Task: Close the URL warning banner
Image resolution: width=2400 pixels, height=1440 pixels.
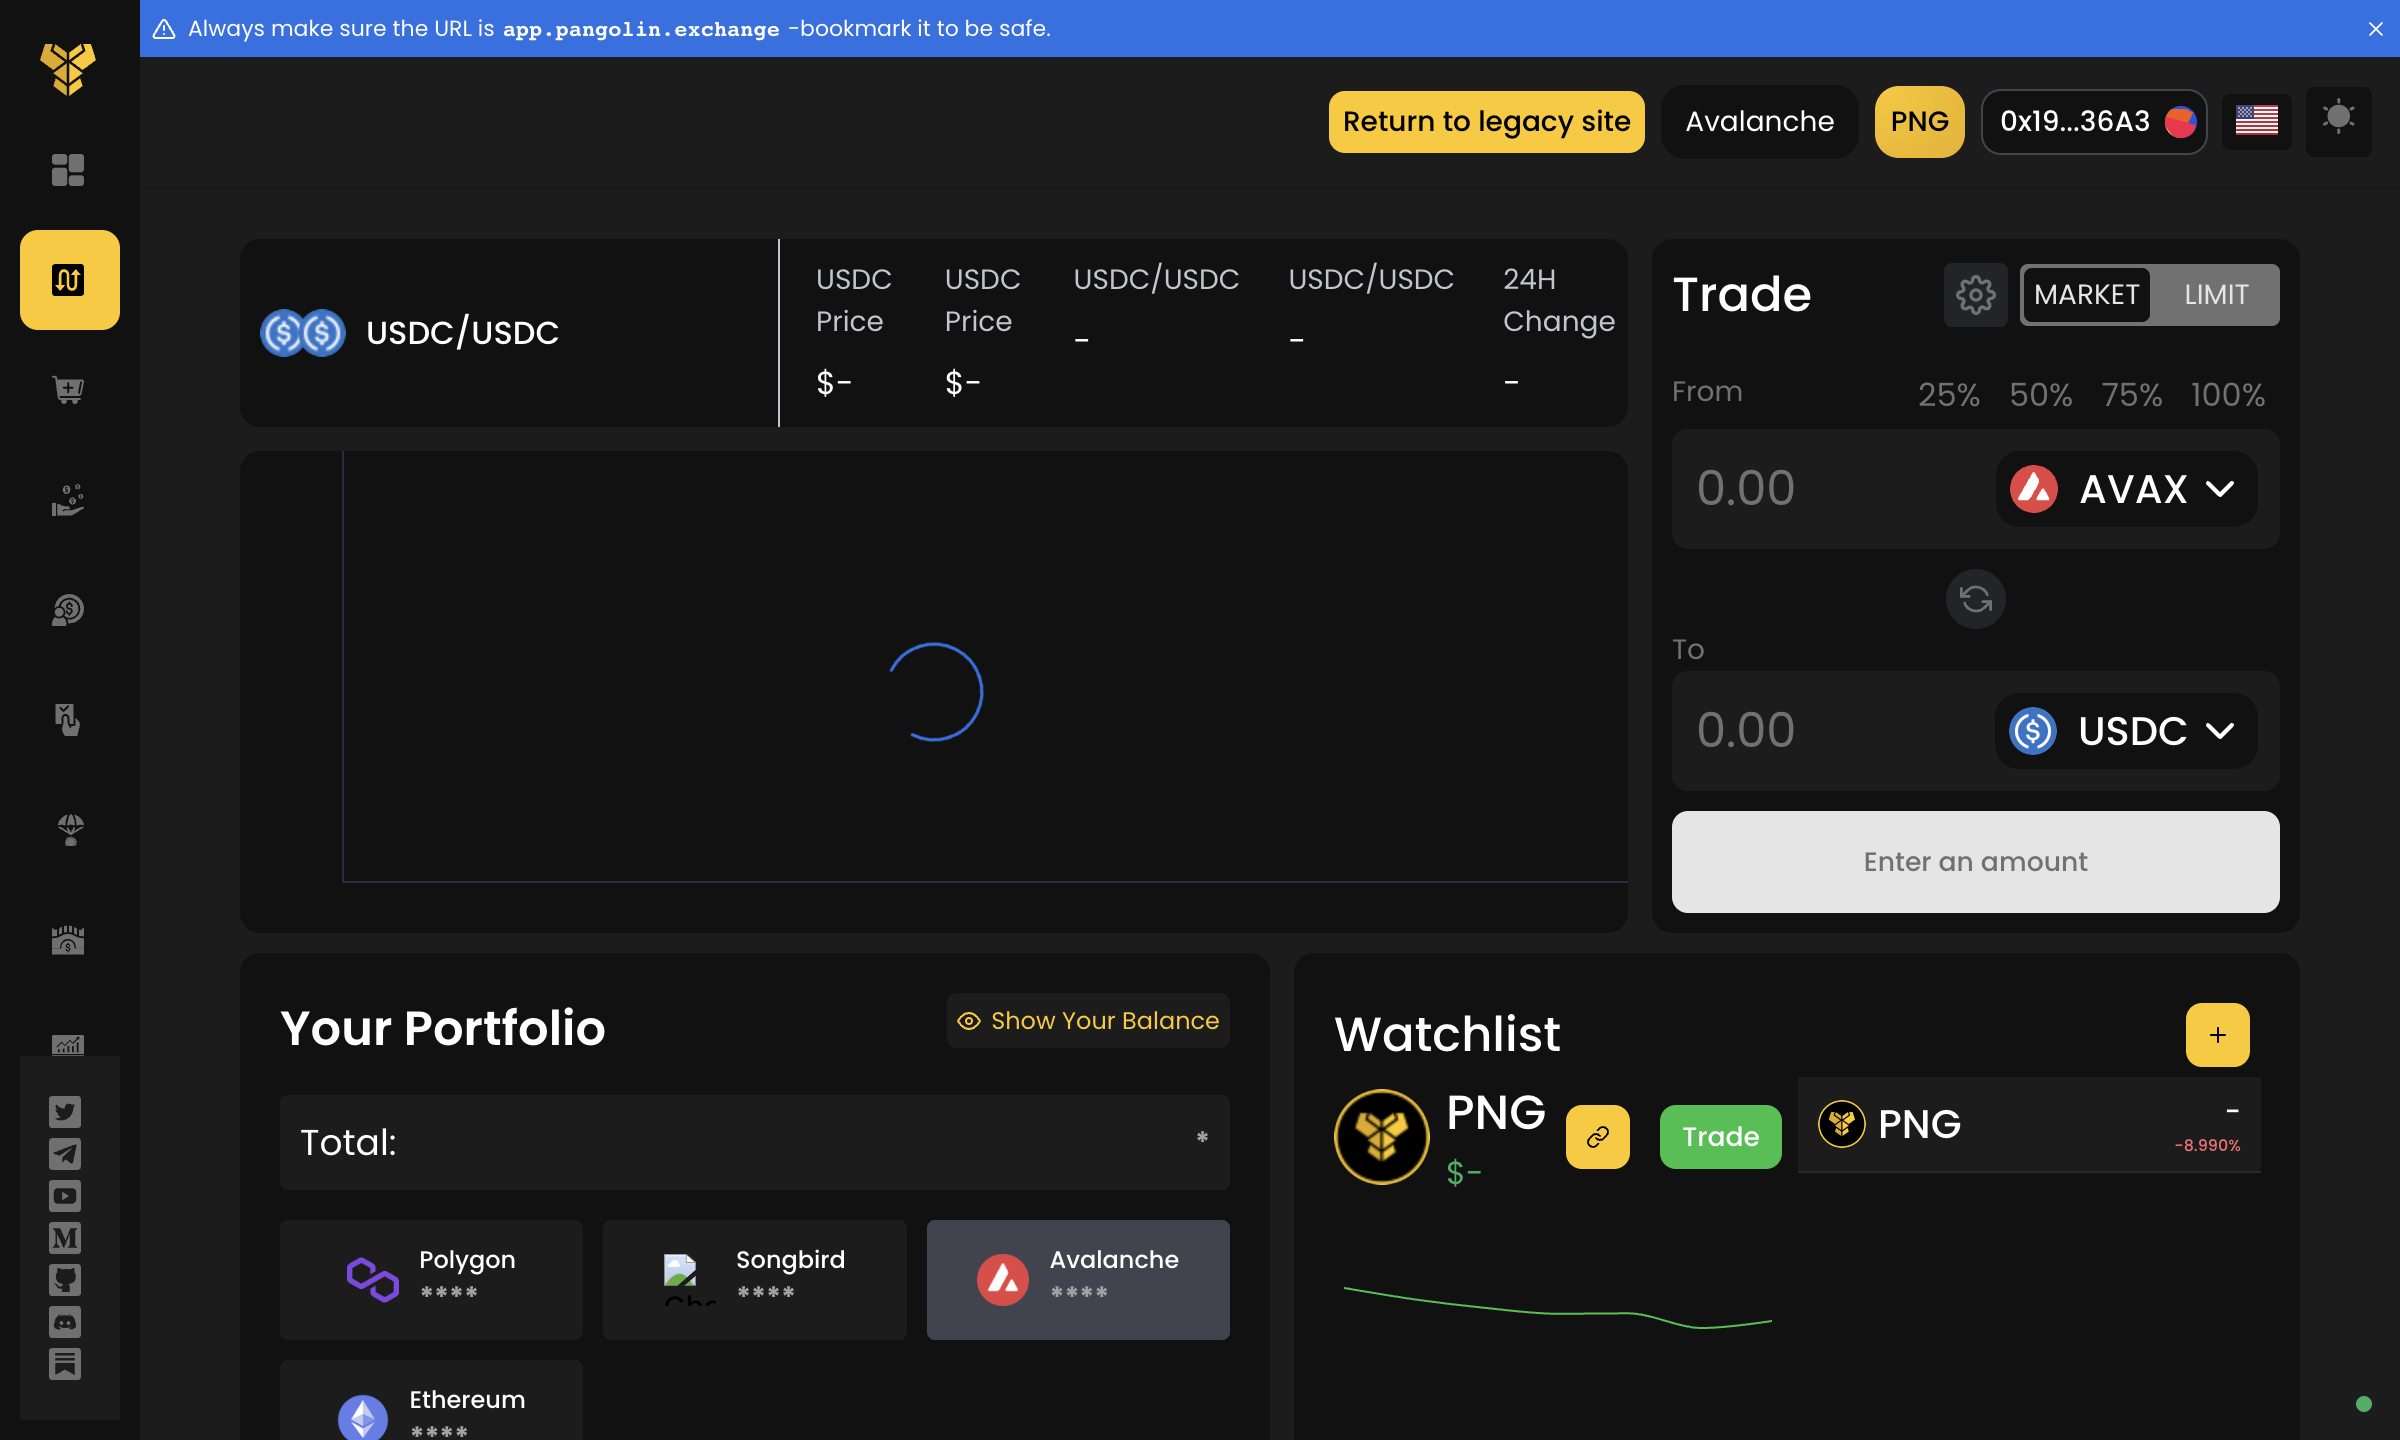Action: (x=2376, y=29)
